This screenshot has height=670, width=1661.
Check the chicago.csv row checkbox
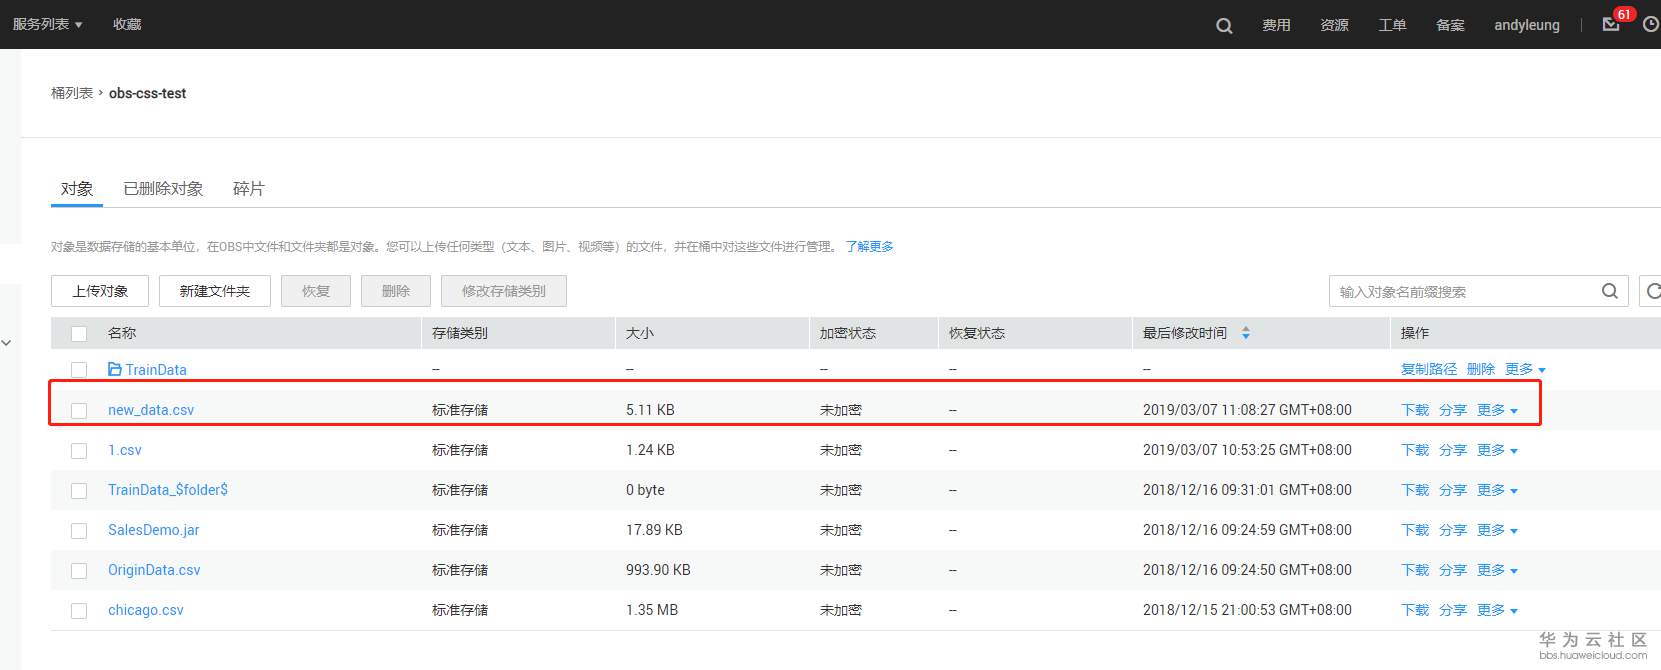(79, 611)
